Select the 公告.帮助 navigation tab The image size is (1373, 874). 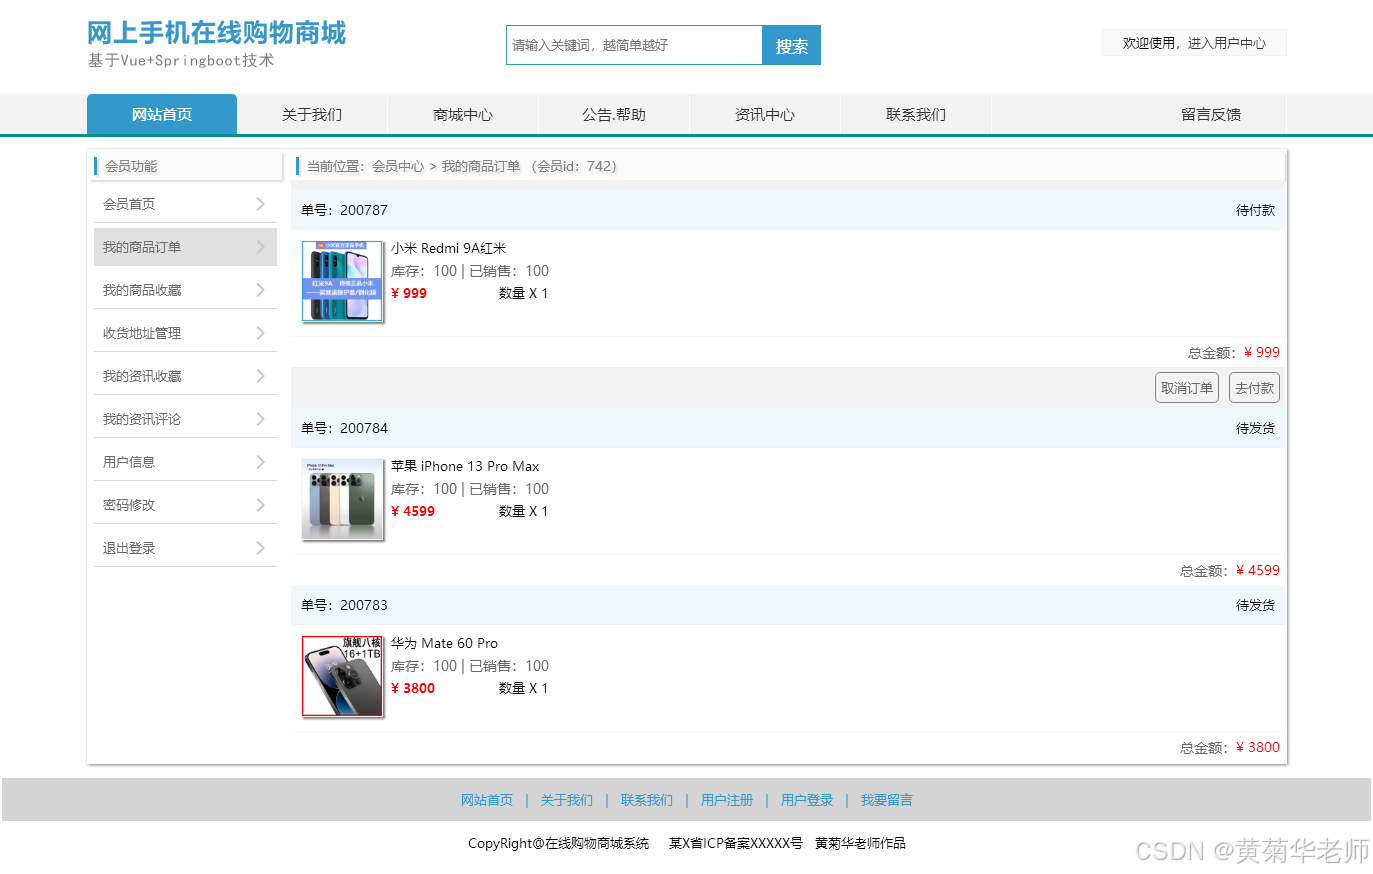tap(614, 114)
